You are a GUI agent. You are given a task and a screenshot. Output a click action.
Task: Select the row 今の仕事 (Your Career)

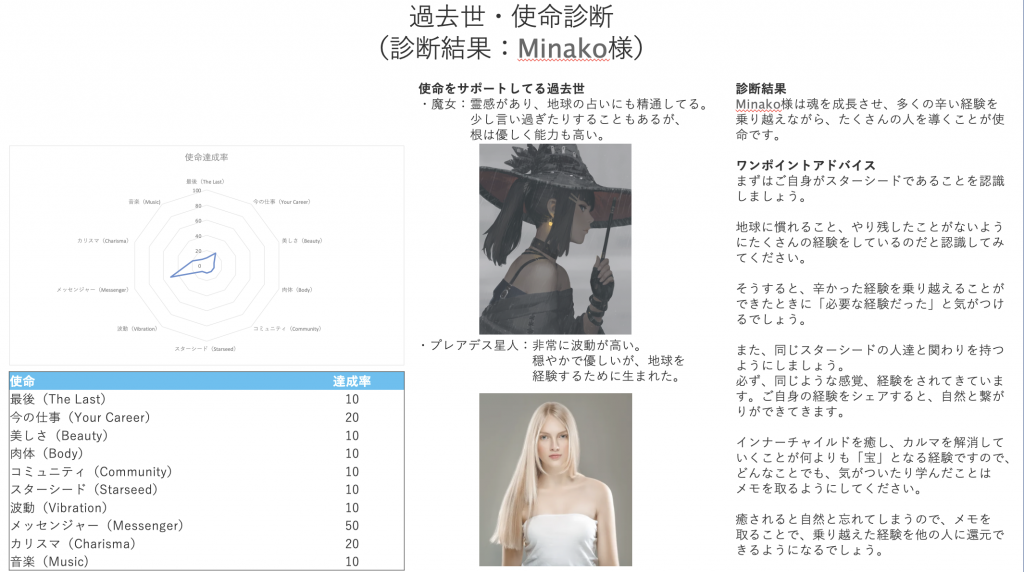pyautogui.click(x=206, y=417)
